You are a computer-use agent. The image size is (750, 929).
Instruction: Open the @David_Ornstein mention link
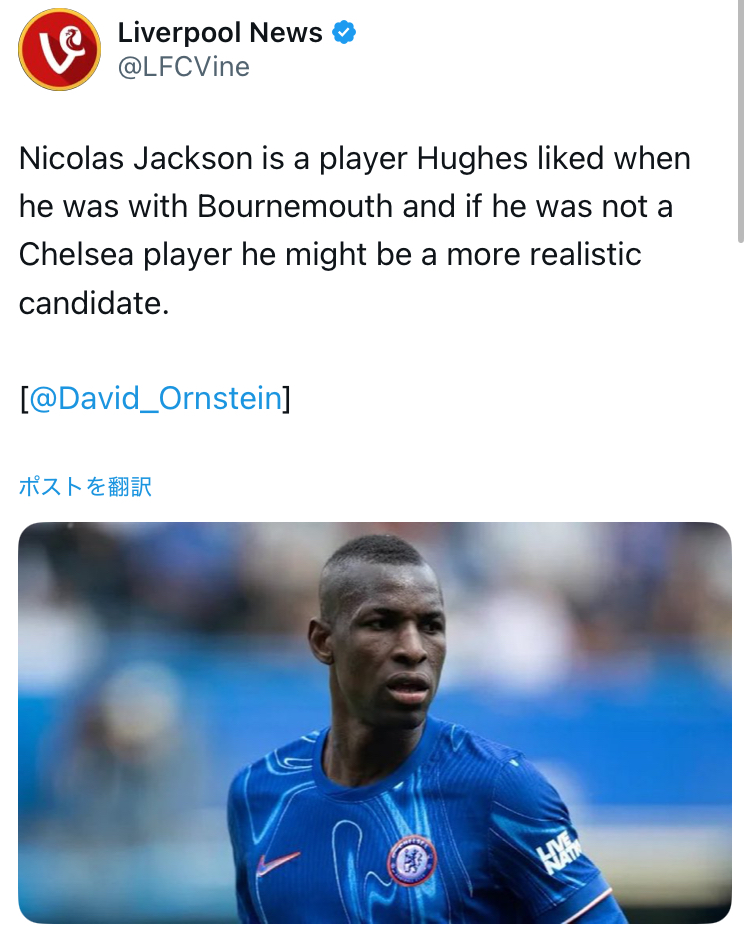click(155, 398)
